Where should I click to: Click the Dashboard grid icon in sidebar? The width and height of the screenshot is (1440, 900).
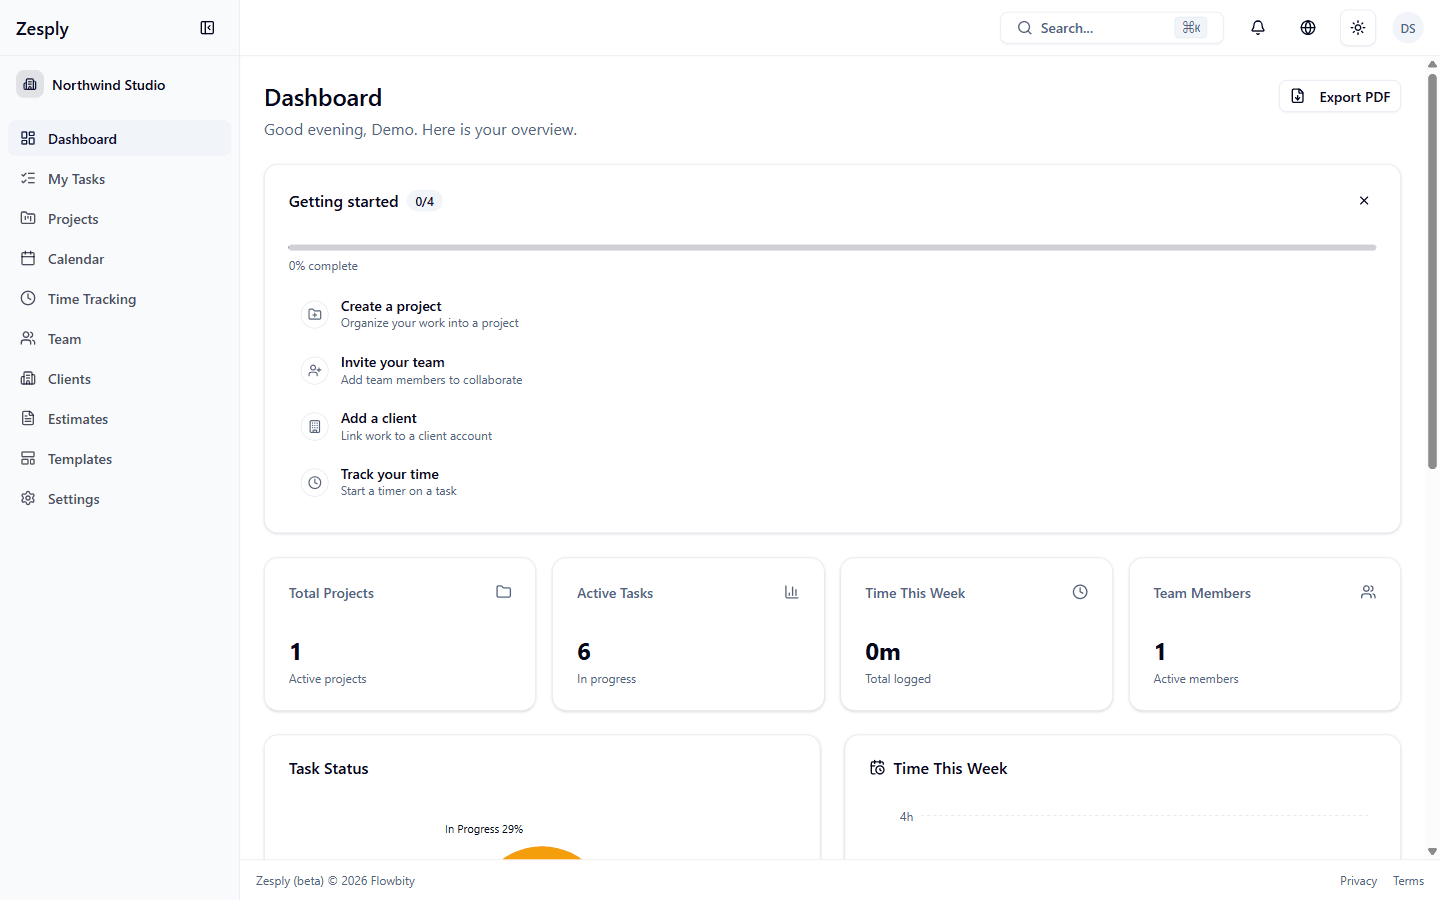click(x=28, y=138)
